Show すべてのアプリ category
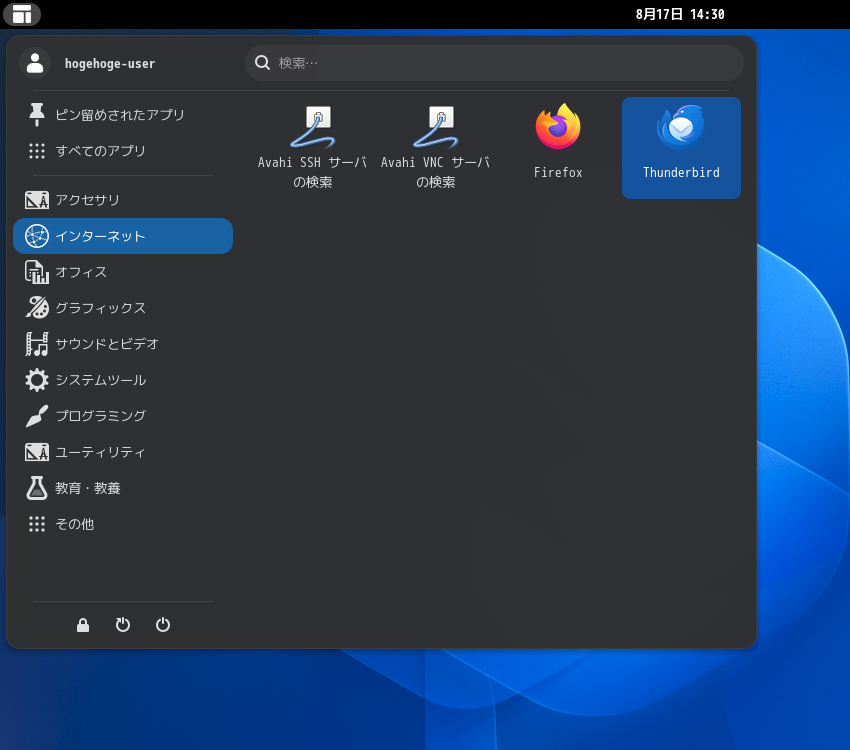 (x=123, y=151)
